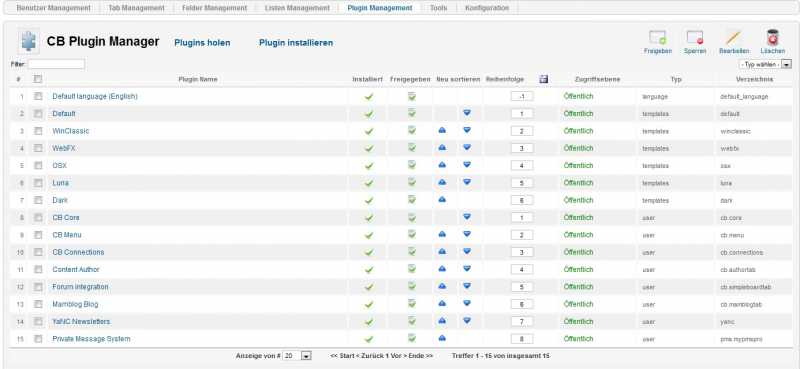Move Default template down in order
The width and height of the screenshot is (800, 369).
click(467, 113)
